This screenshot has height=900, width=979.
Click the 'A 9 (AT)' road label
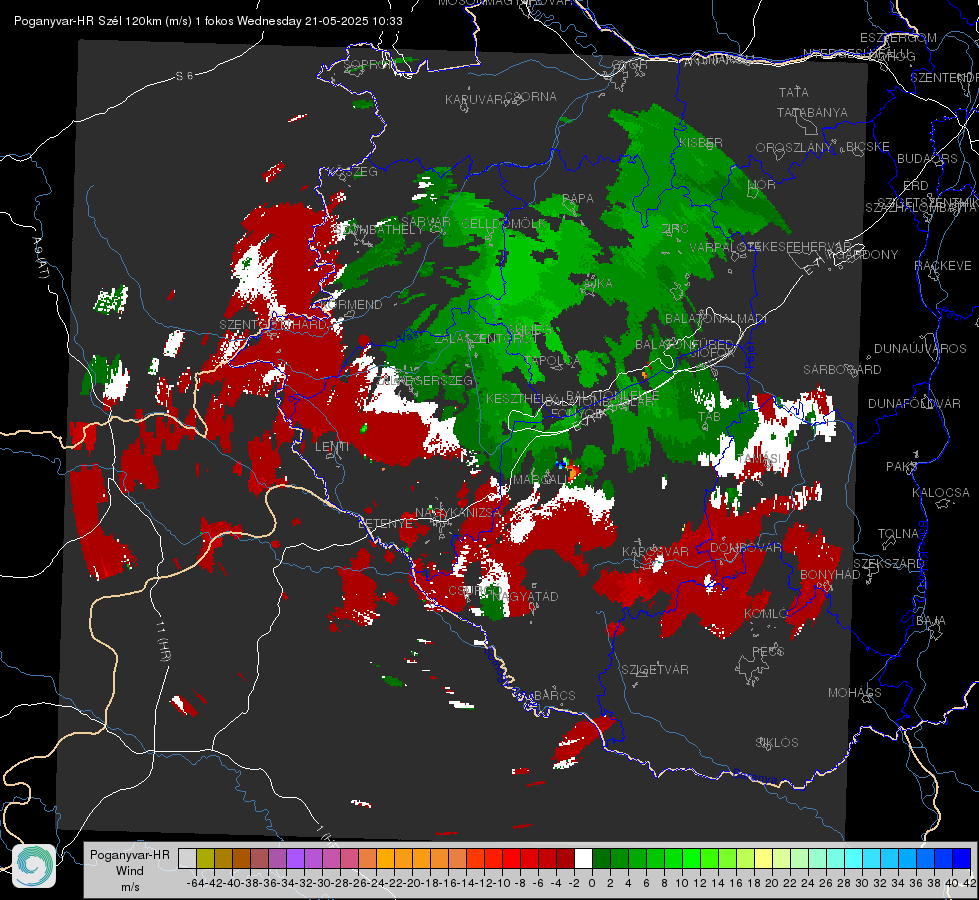pos(42,258)
